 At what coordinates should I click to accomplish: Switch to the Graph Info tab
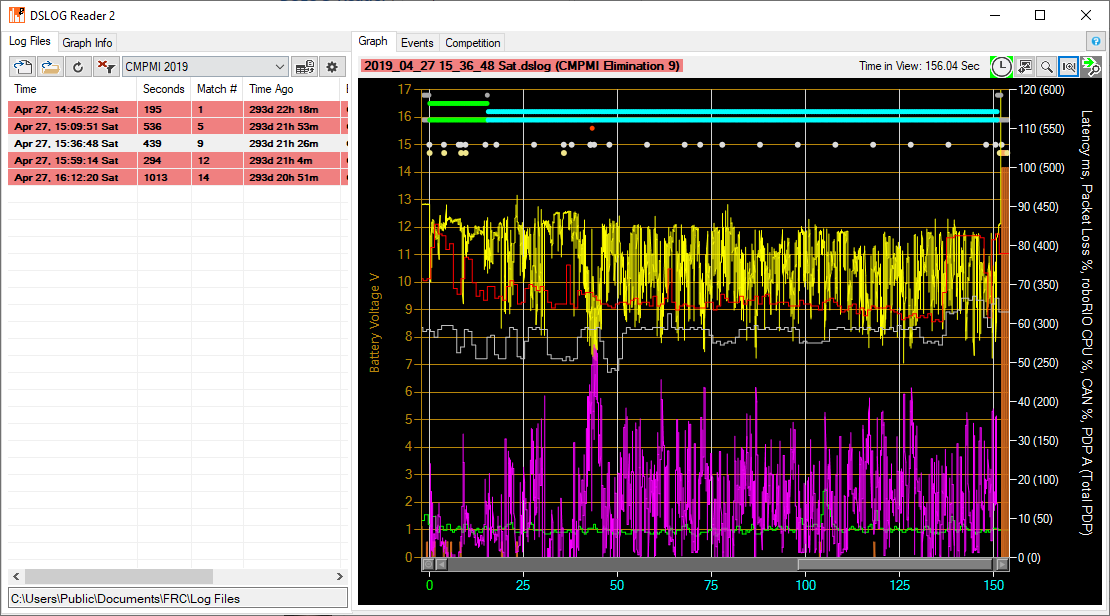coord(87,42)
